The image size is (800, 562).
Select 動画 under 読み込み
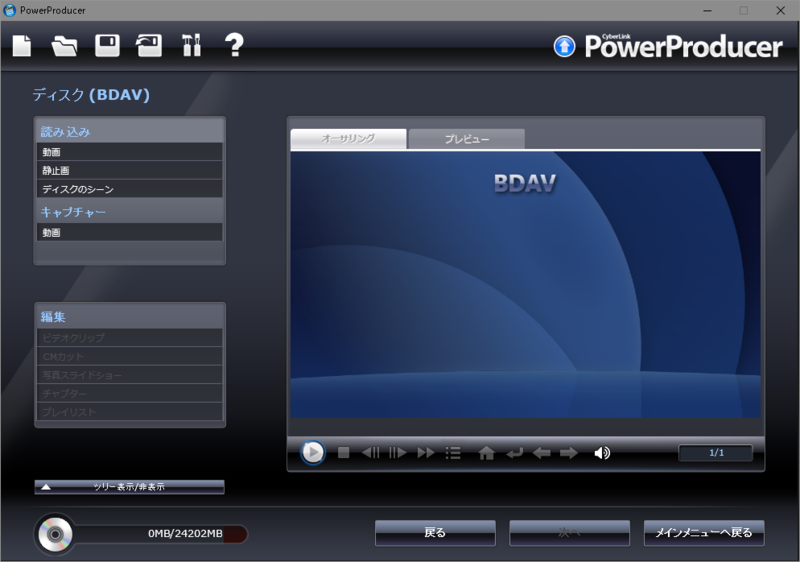[130, 152]
